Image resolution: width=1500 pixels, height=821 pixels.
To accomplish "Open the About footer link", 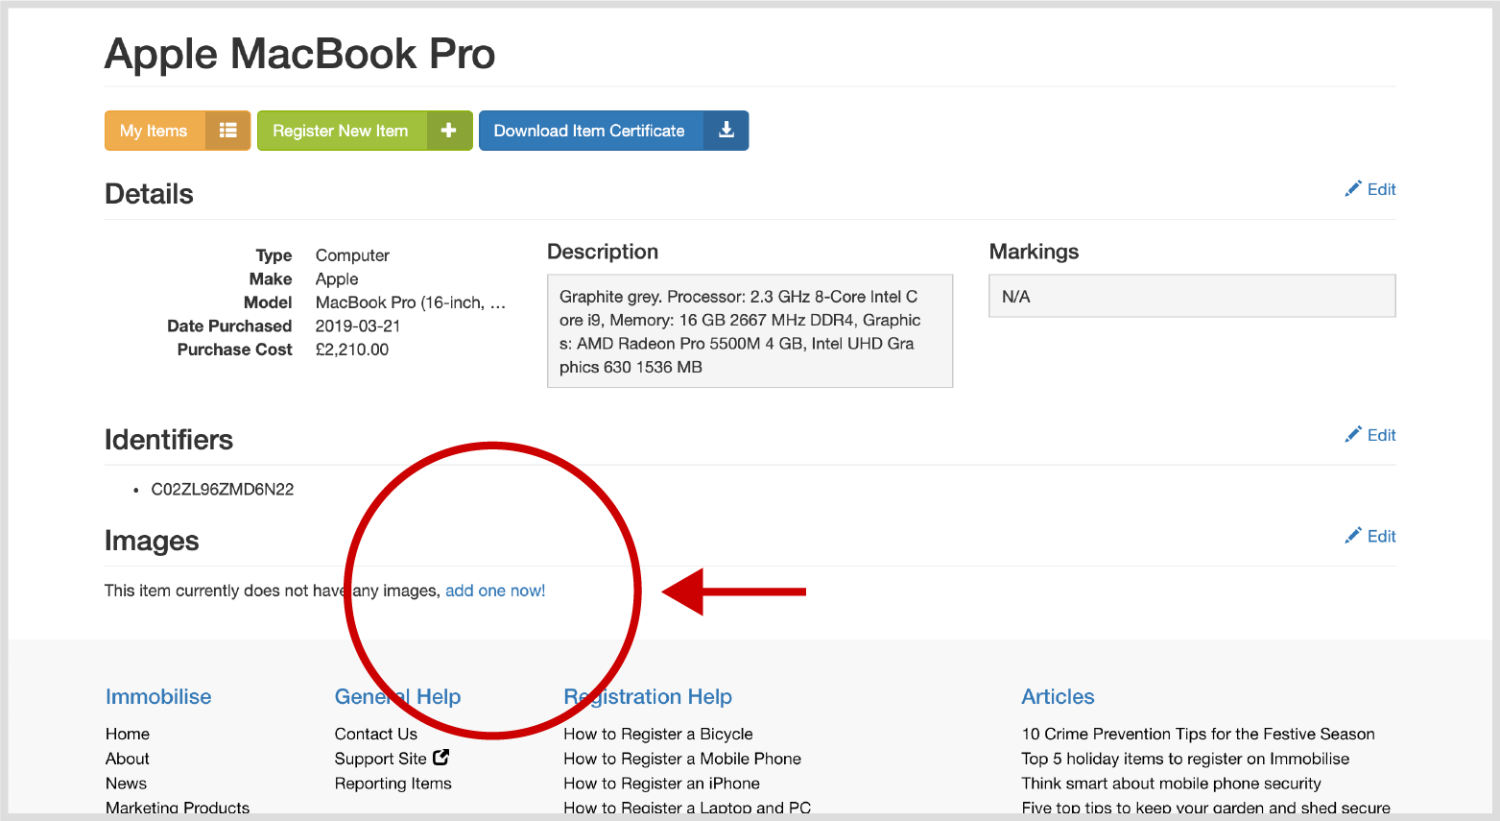I will click(128, 759).
